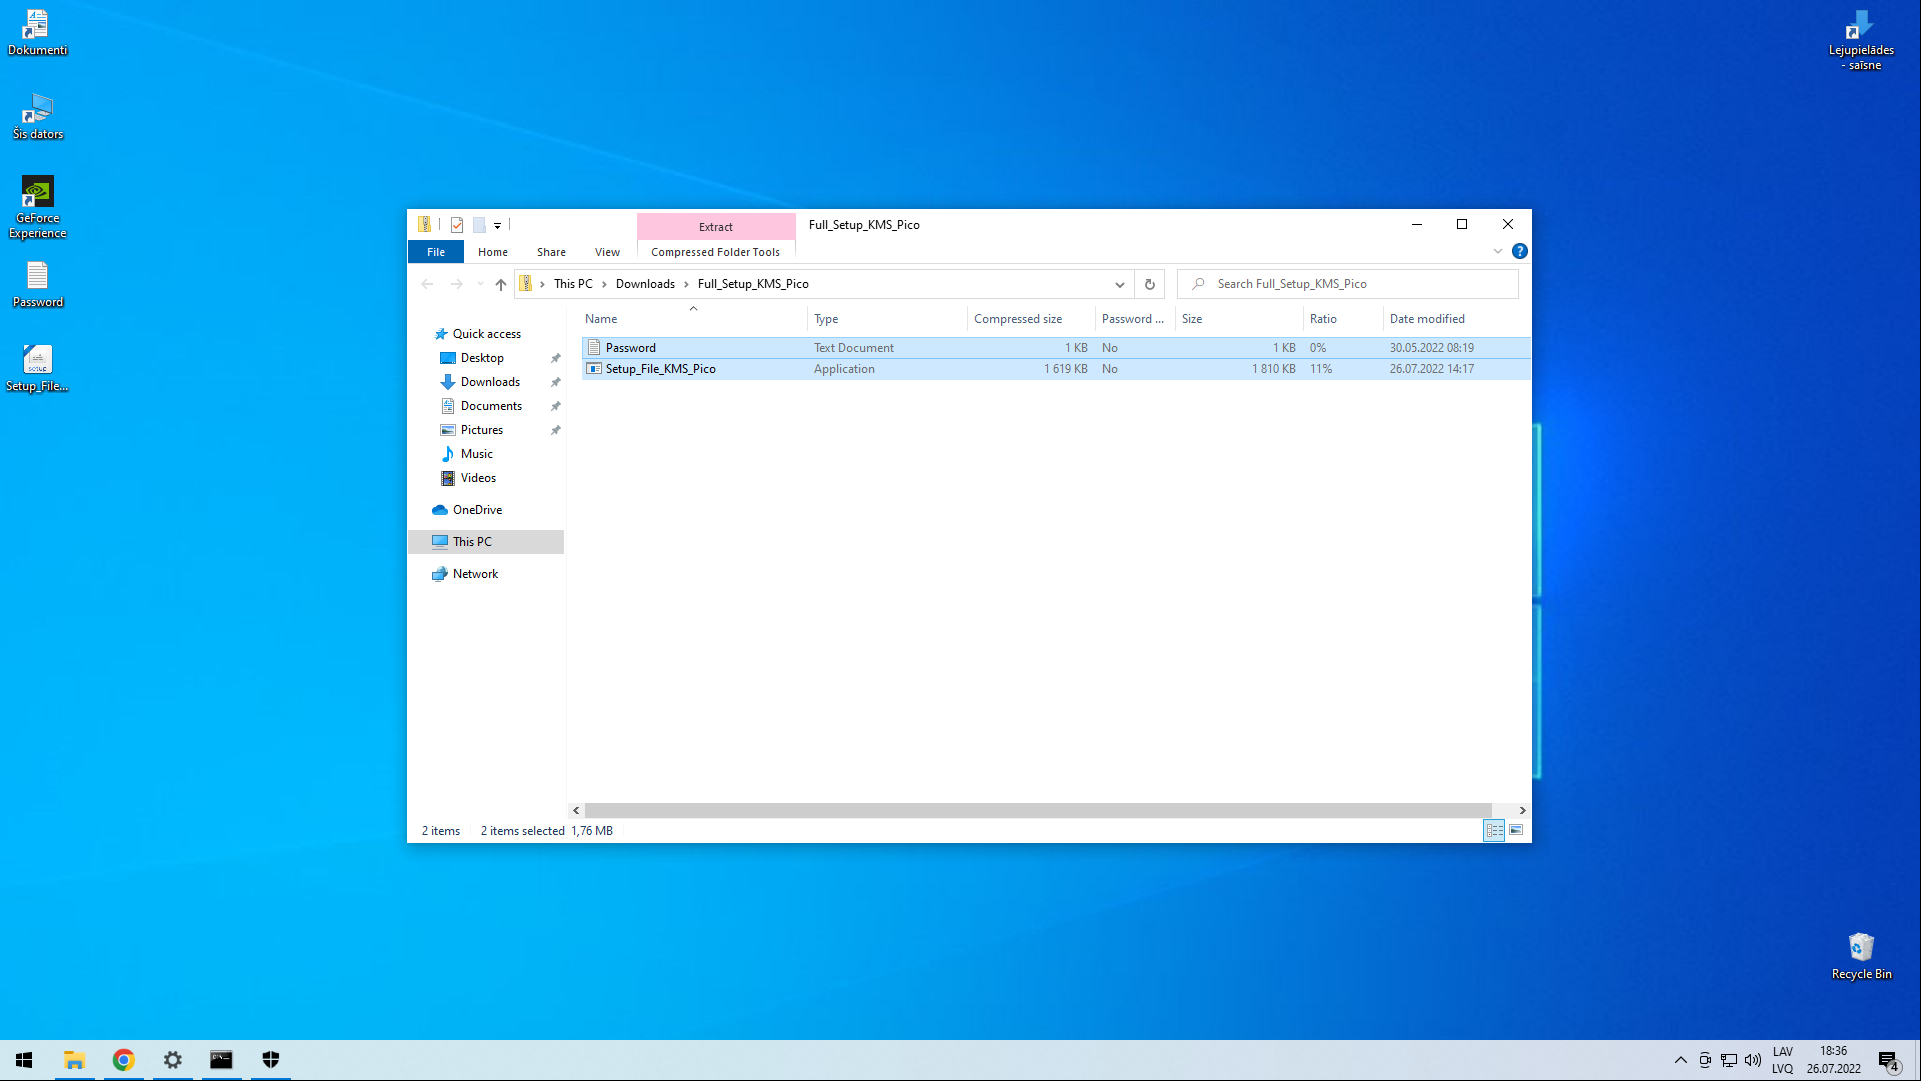Open Windows Security from taskbar

tap(270, 1060)
